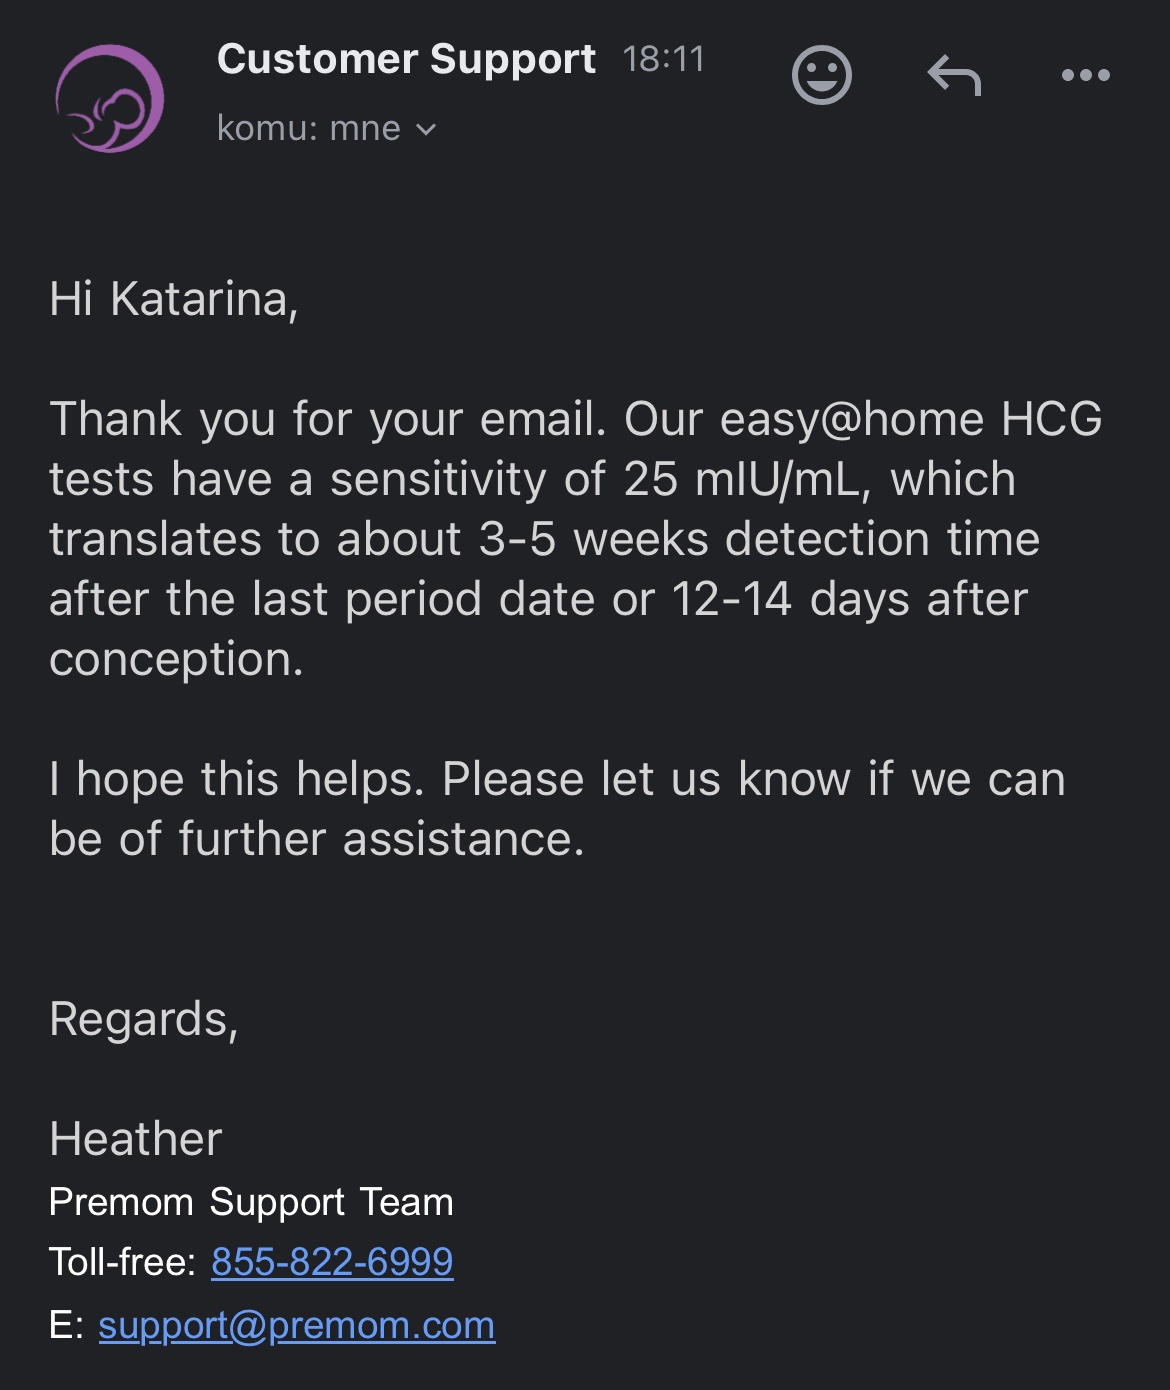Call the toll-free number 855-822-6999

(332, 1262)
